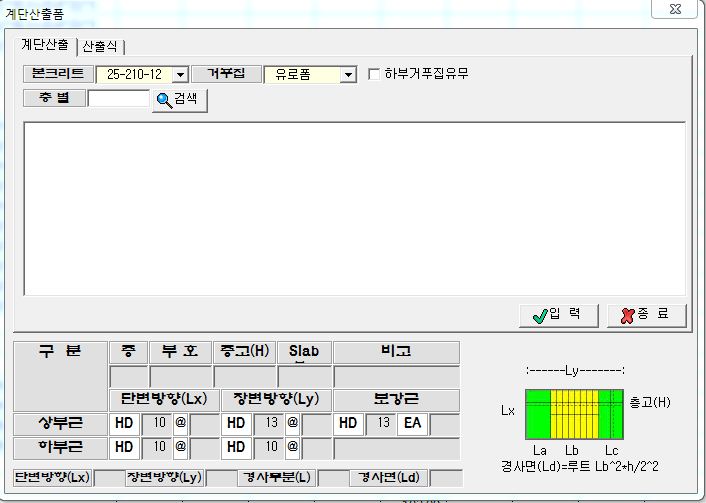The height and width of the screenshot is (503, 706).
Task: Click 상부근 장변방향 spacing field after @
Action: point(317,425)
